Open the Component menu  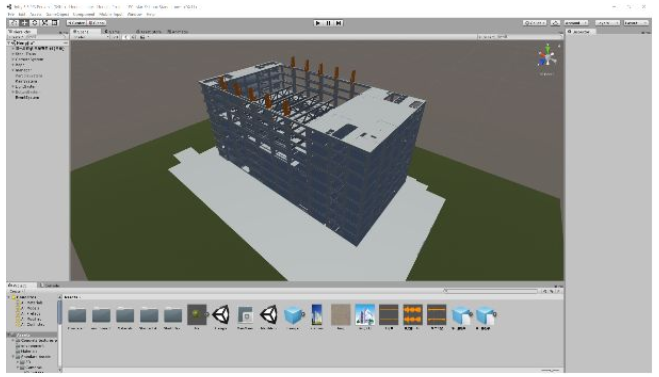coord(84,14)
